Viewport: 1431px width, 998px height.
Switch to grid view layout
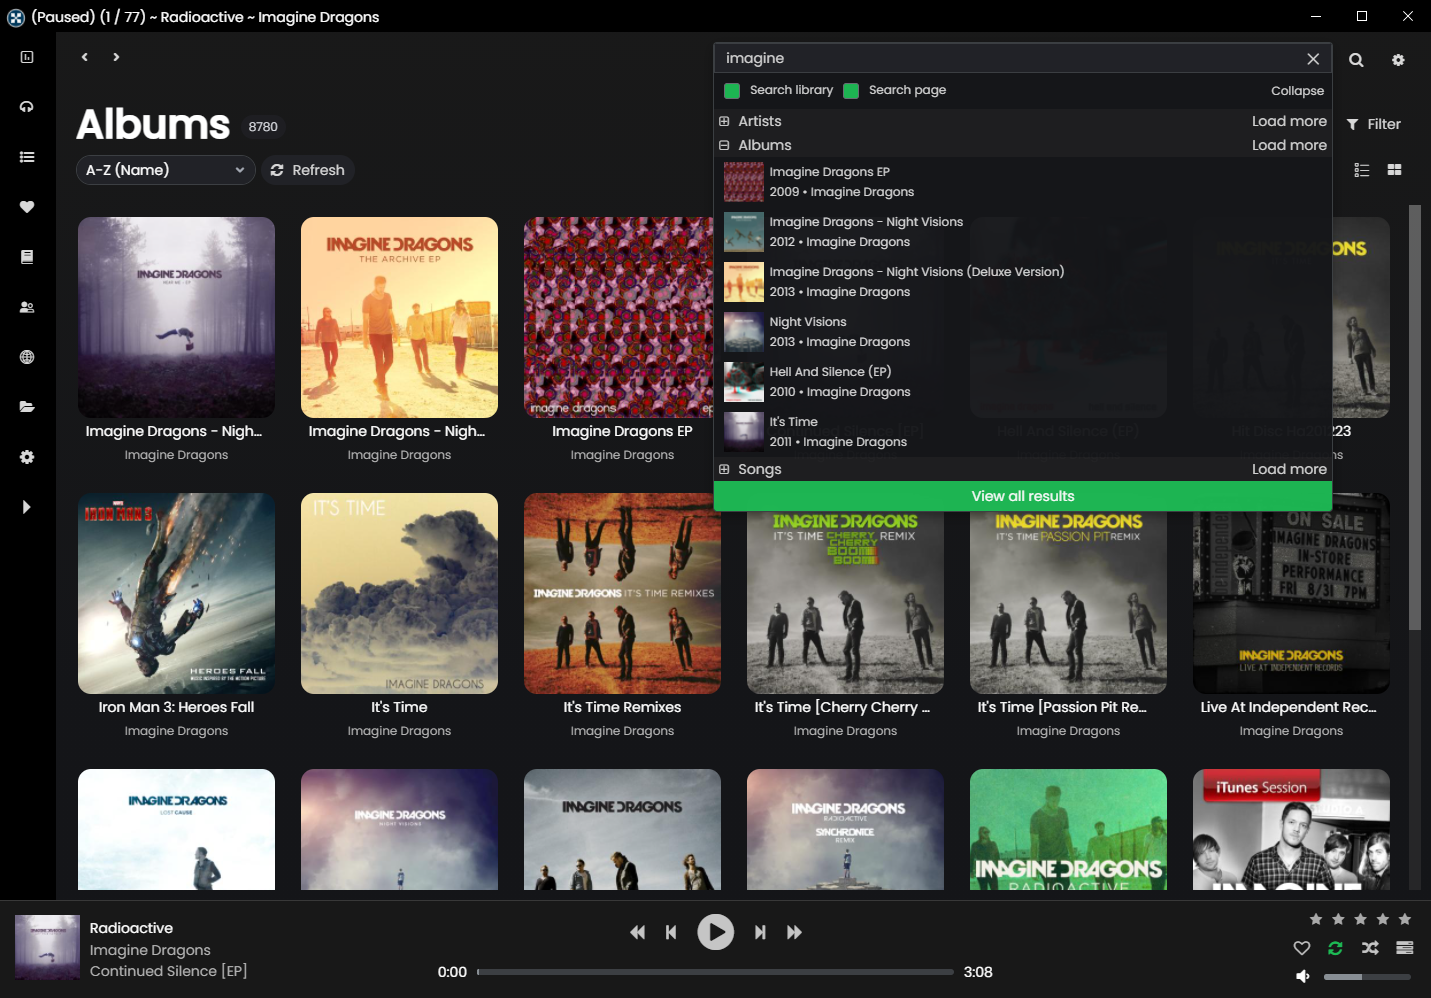[1394, 170]
